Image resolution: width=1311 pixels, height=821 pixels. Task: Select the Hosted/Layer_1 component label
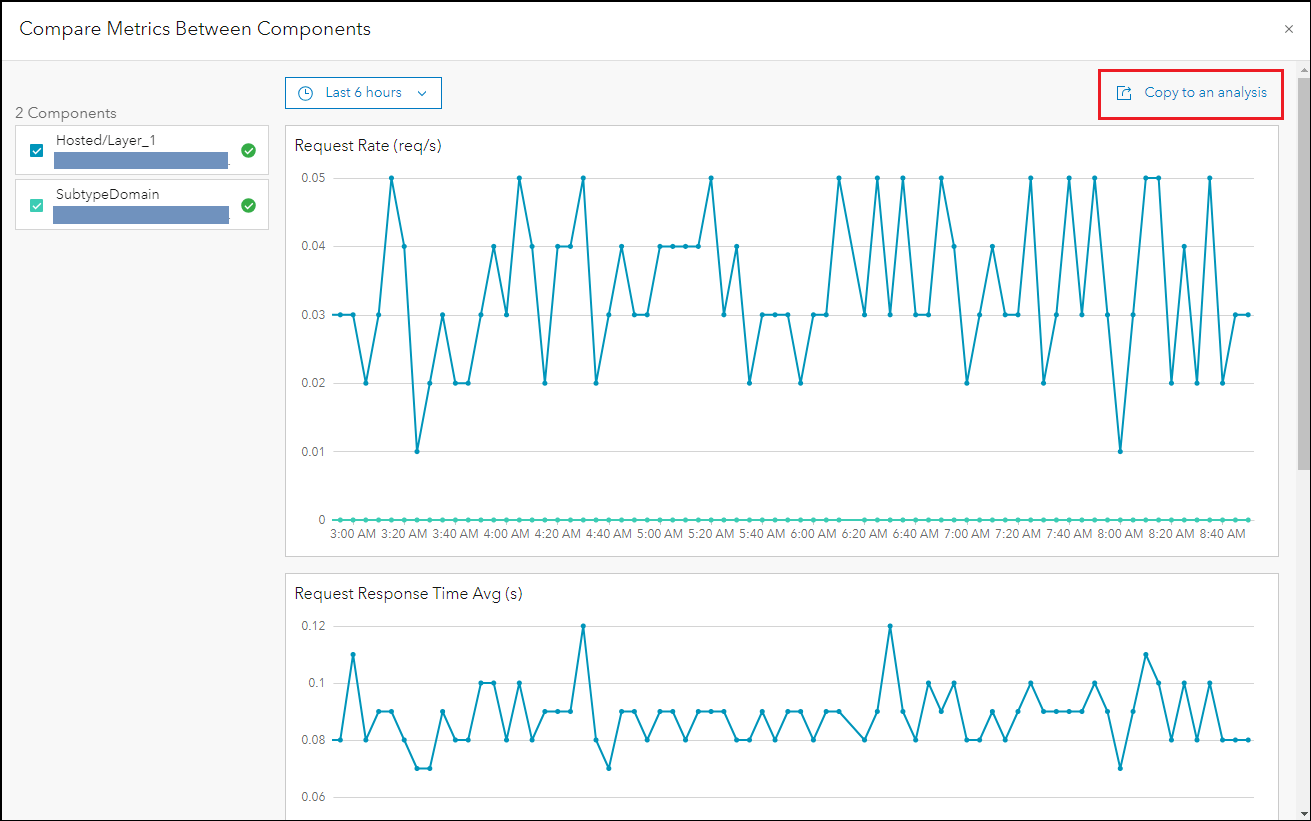point(105,141)
